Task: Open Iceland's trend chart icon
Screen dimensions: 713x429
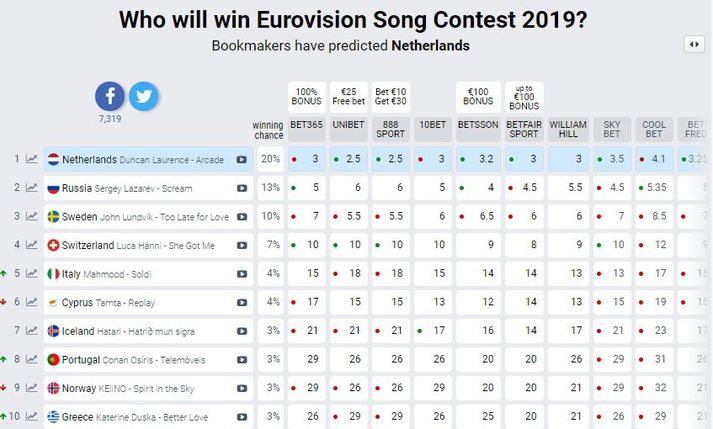Action: click(x=32, y=331)
